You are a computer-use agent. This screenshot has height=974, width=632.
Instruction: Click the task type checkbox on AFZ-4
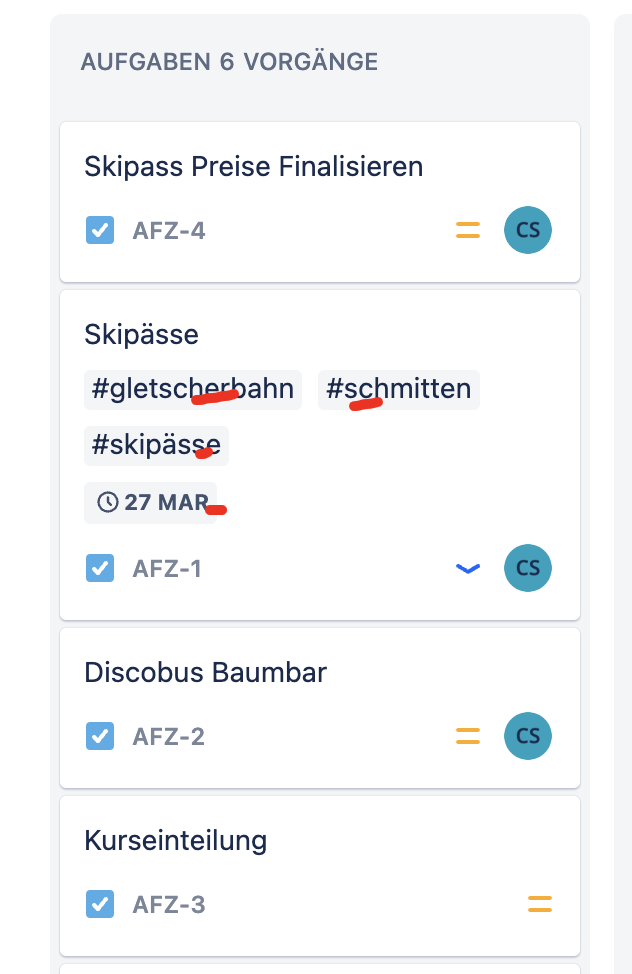pos(100,230)
